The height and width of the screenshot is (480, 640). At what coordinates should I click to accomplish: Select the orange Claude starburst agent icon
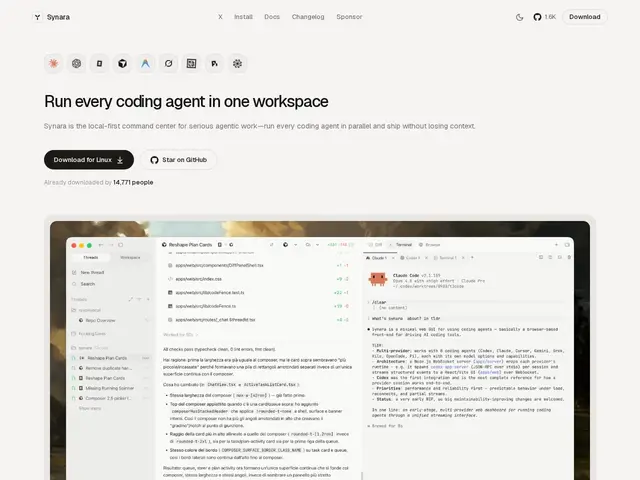pyautogui.click(x=53, y=63)
